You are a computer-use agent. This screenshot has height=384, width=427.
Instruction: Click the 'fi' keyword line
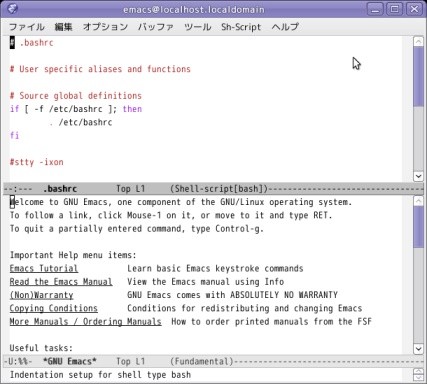point(14,136)
